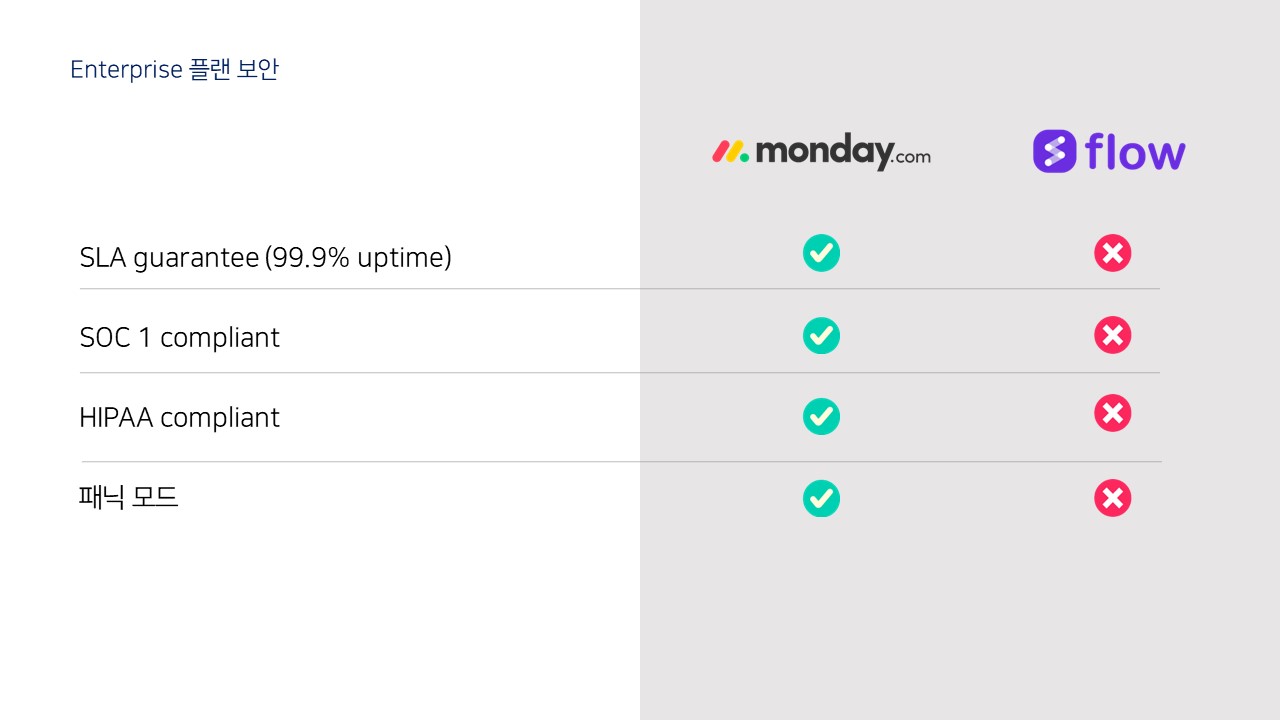Click monday.com's green check for SLA guarantee
This screenshot has width=1280, height=720.
click(821, 253)
